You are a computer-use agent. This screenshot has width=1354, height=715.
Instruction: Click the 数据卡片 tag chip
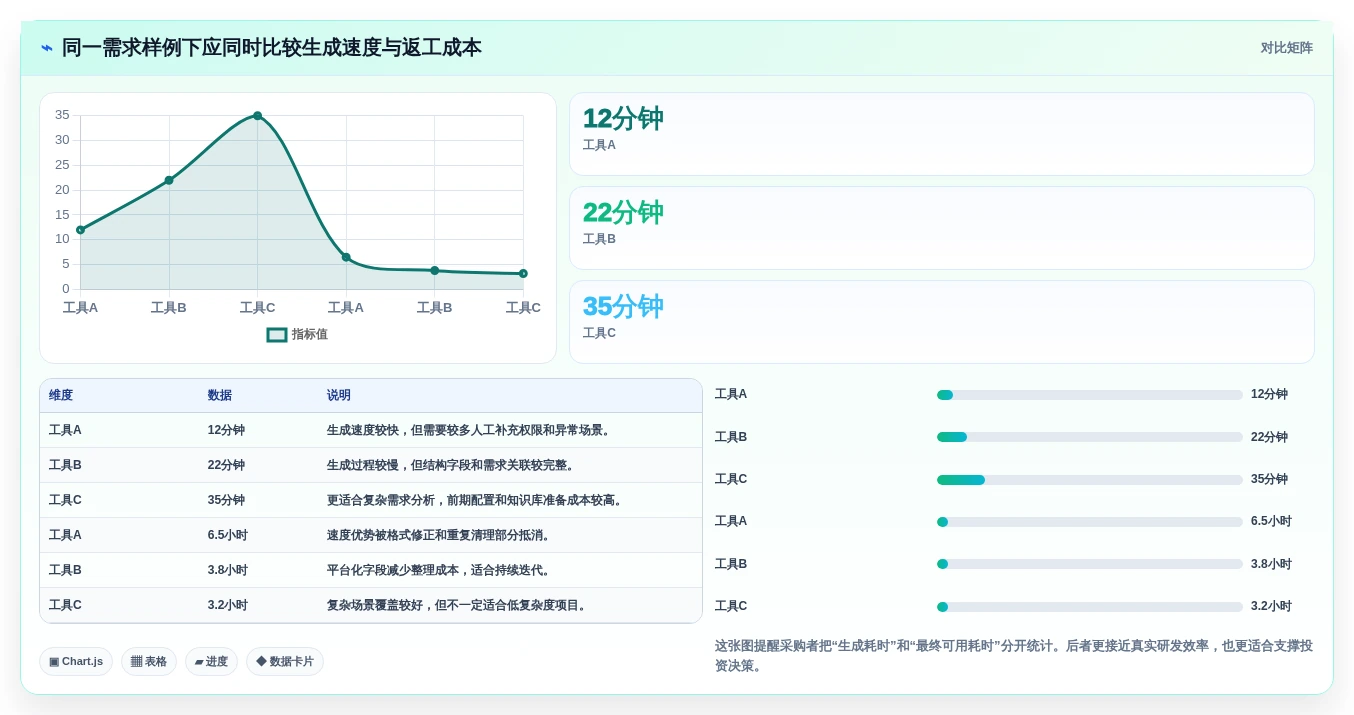[x=285, y=662]
